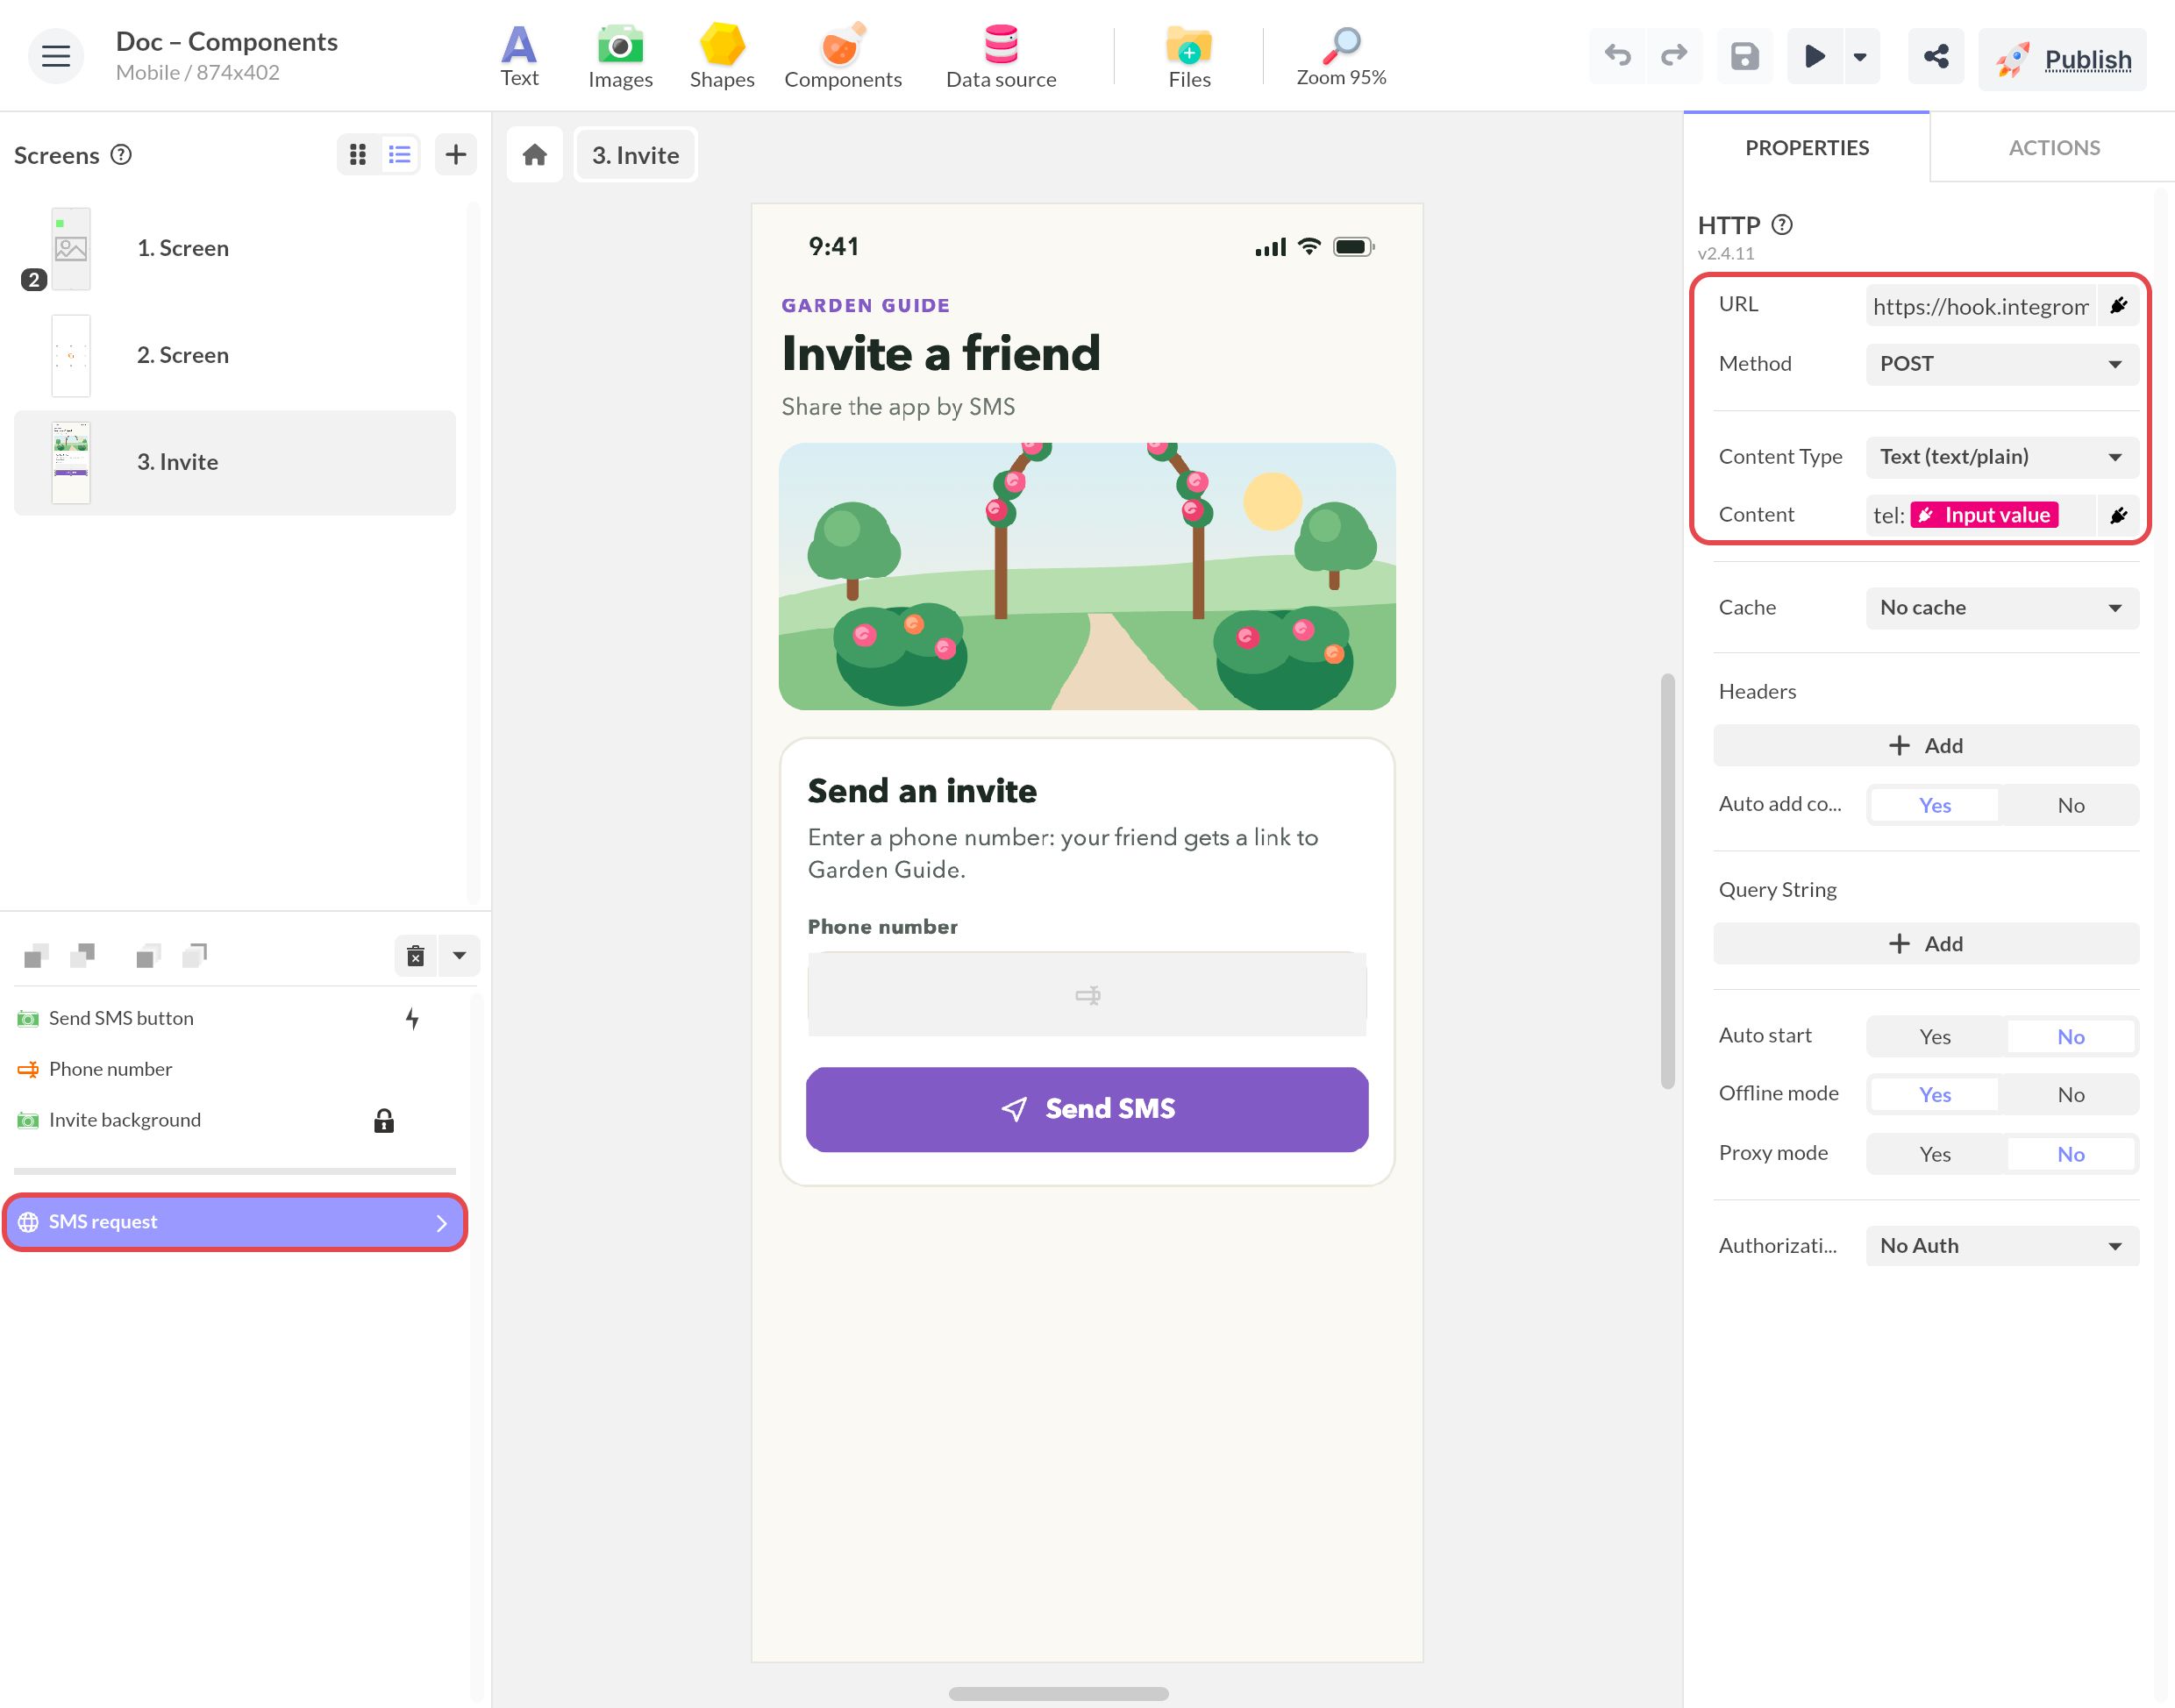This screenshot has width=2175, height=1708.
Task: Go to the home screen breadcrumb
Action: (x=535, y=155)
